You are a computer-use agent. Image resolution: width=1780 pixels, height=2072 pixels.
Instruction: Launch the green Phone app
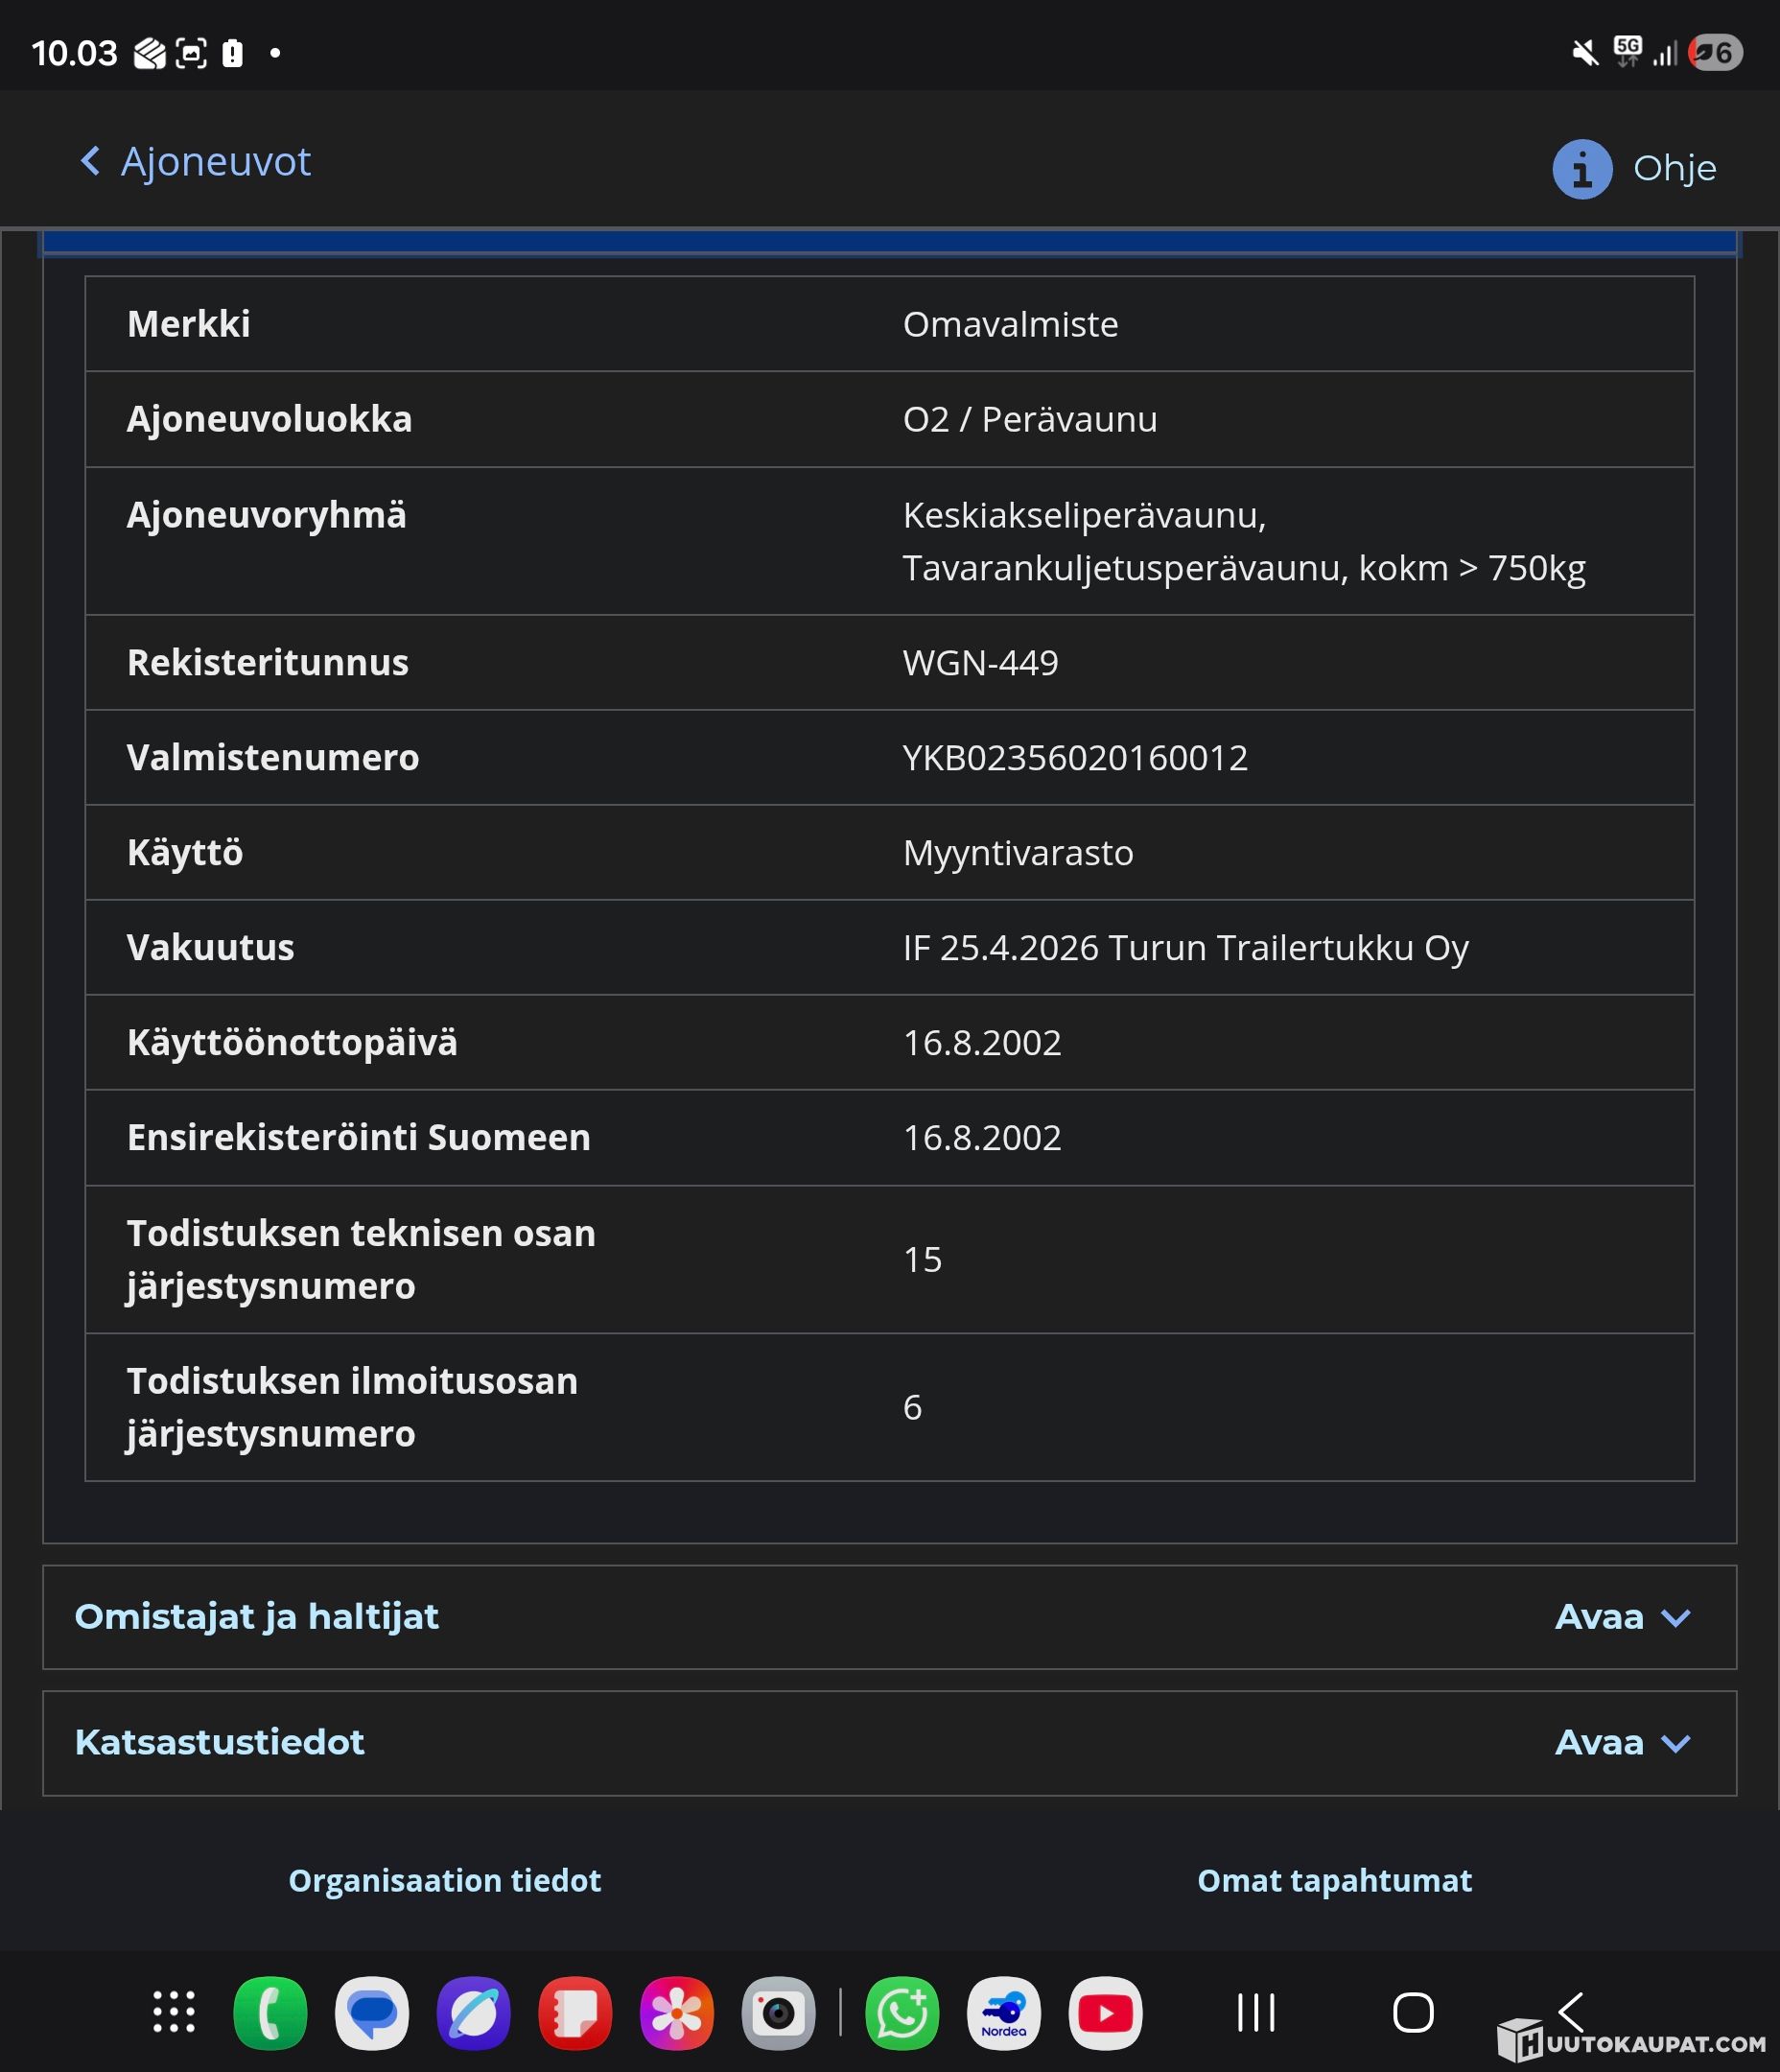coord(270,2013)
